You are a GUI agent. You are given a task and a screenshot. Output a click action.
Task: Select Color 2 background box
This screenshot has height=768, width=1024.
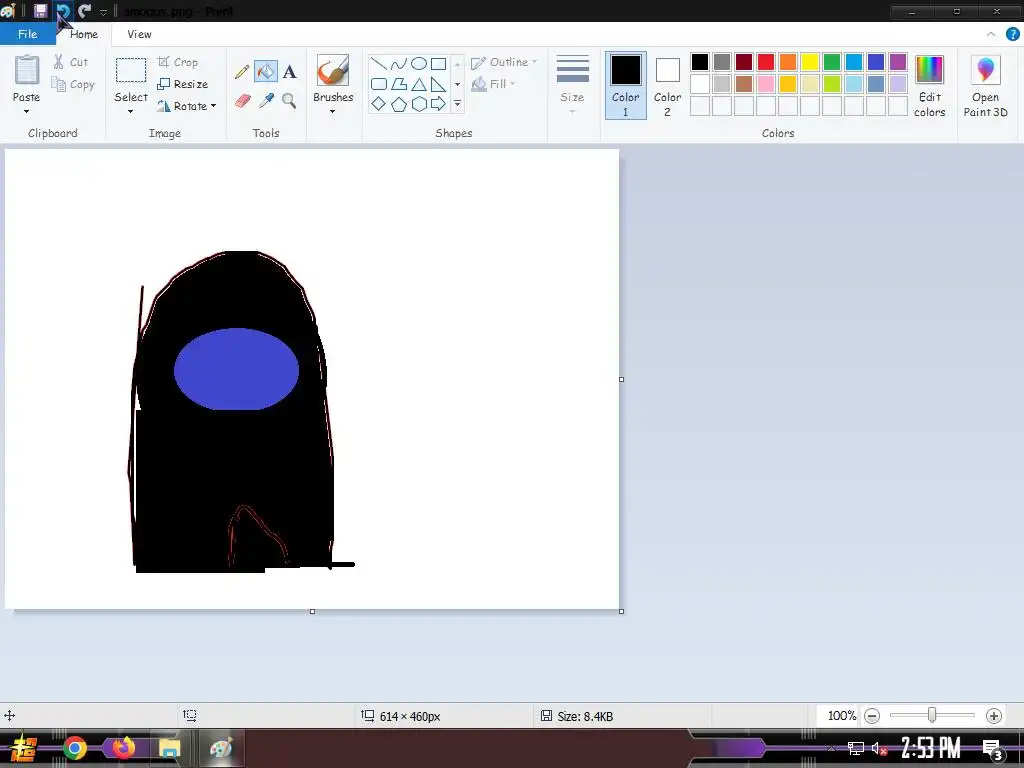[x=667, y=86]
